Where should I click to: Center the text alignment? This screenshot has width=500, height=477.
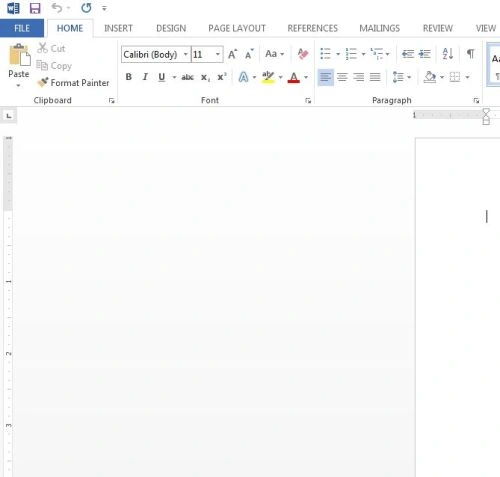click(x=342, y=77)
